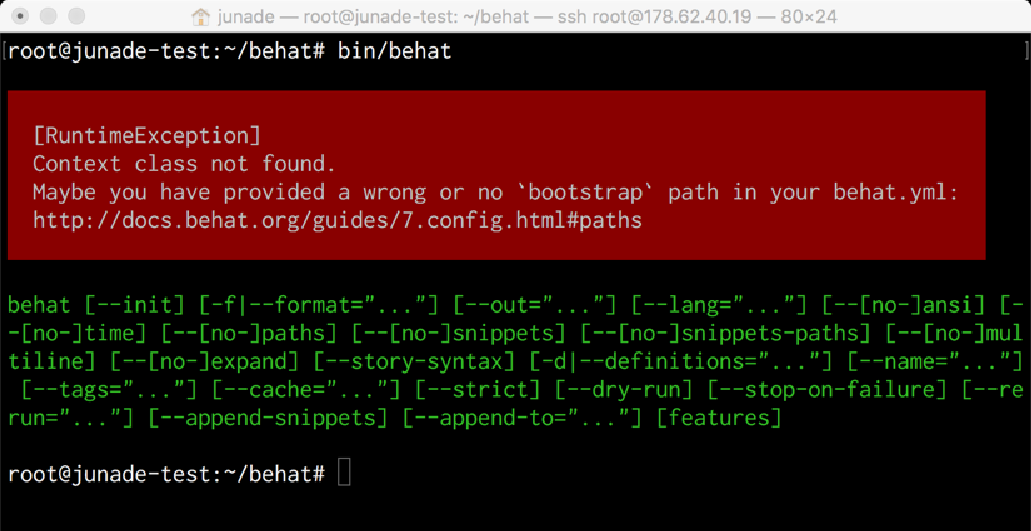1031x531 pixels.
Task: Click the red close window button
Action: click(21, 16)
